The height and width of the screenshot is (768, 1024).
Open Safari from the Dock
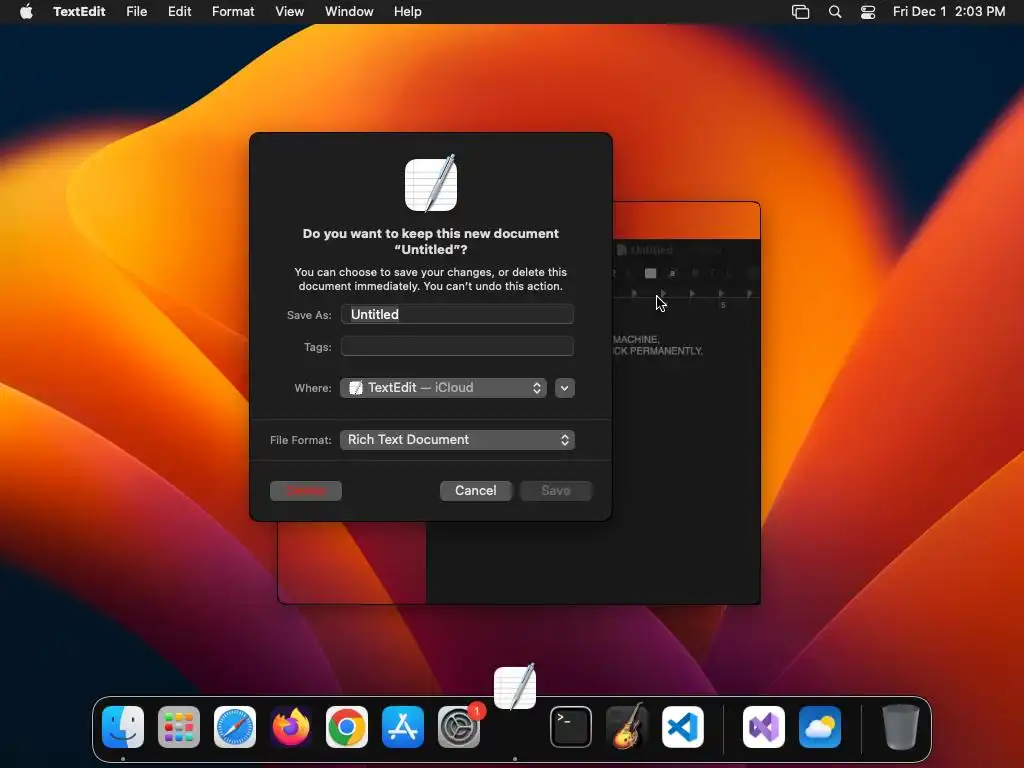tap(235, 727)
